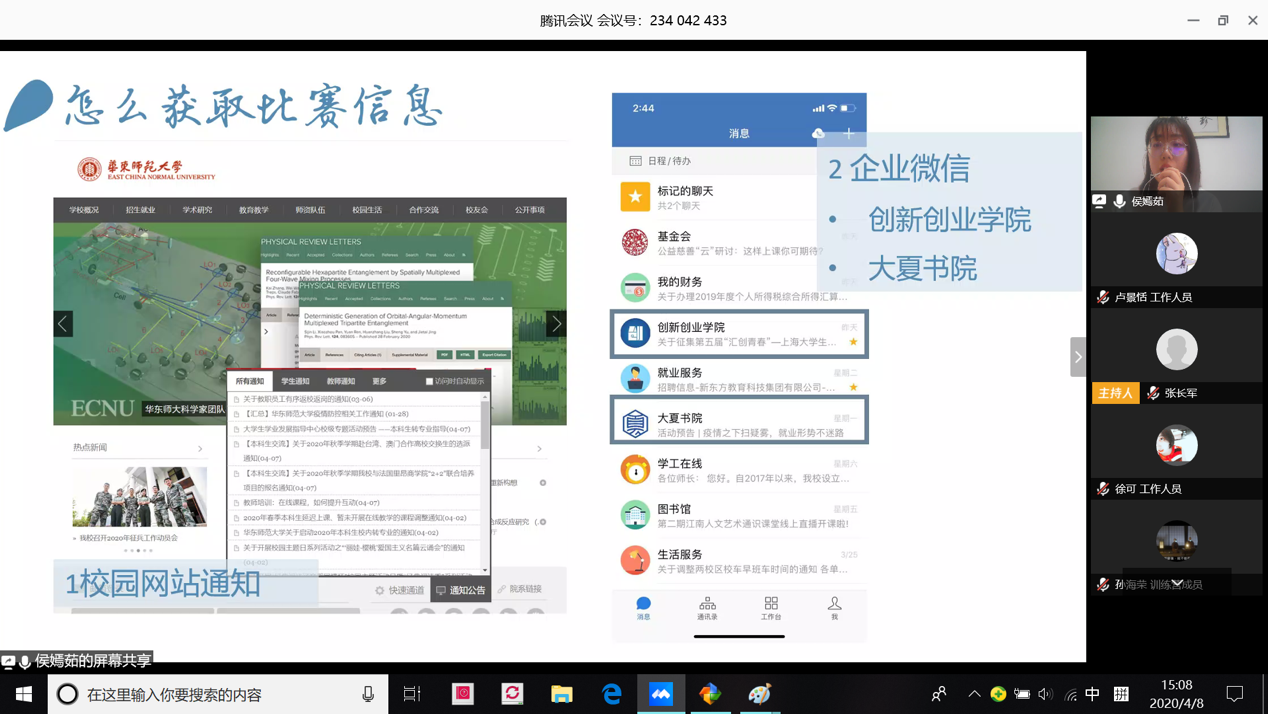Image resolution: width=1268 pixels, height=714 pixels.
Task: Open the colorful pinwheel app on the taskbar
Action: [710, 693]
